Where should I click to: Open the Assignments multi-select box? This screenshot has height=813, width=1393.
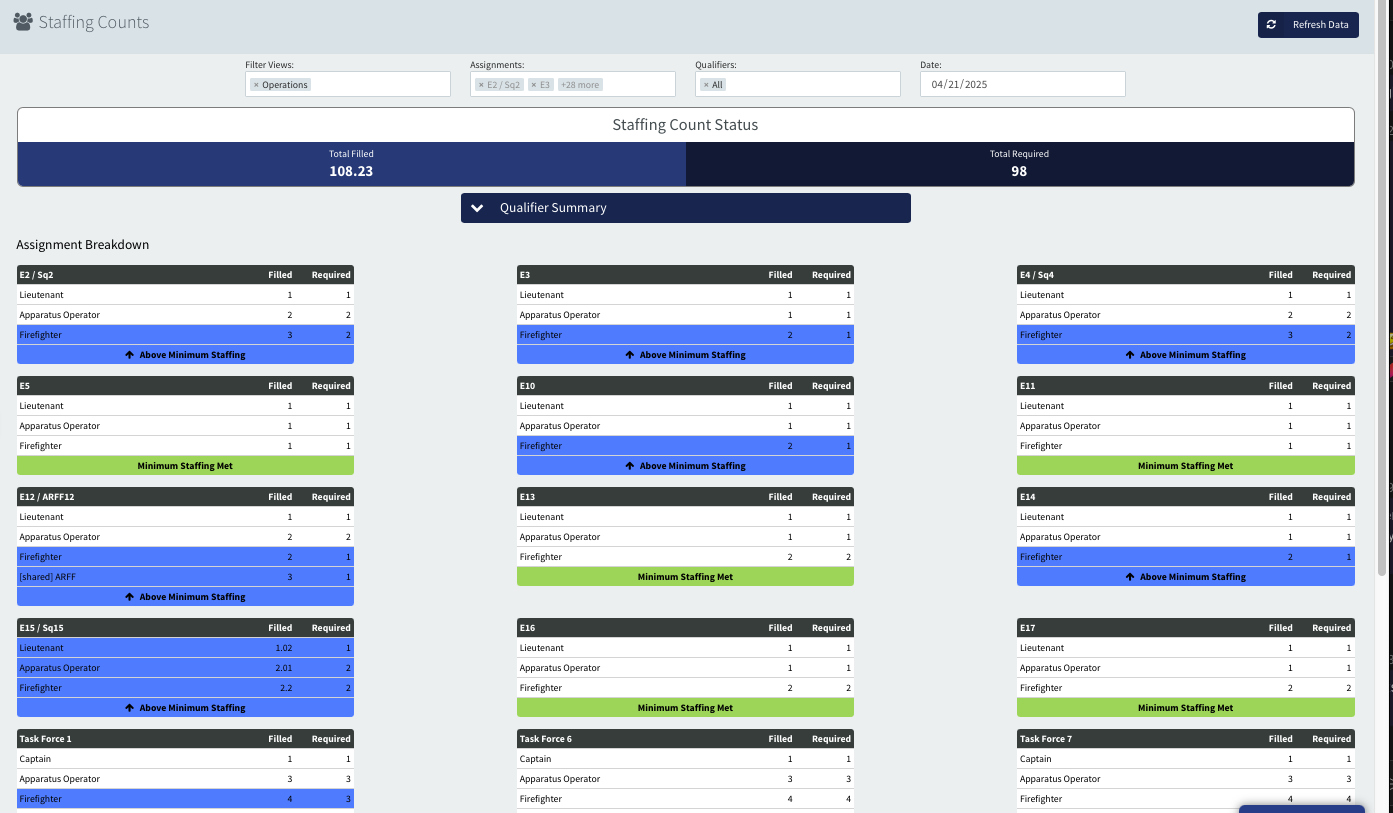tap(573, 84)
